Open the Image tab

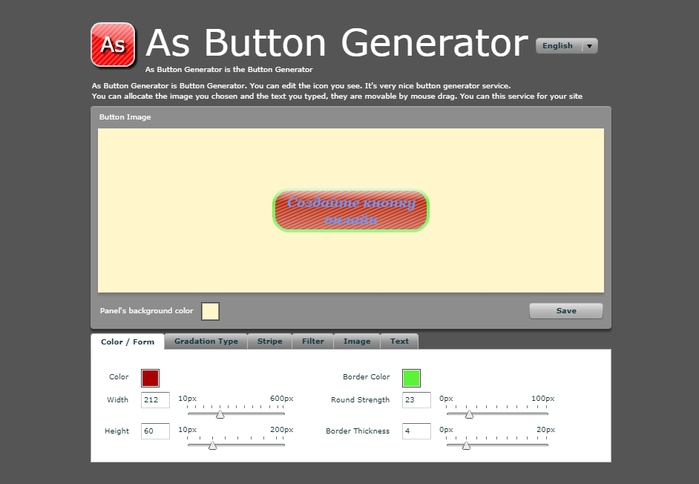(356, 341)
